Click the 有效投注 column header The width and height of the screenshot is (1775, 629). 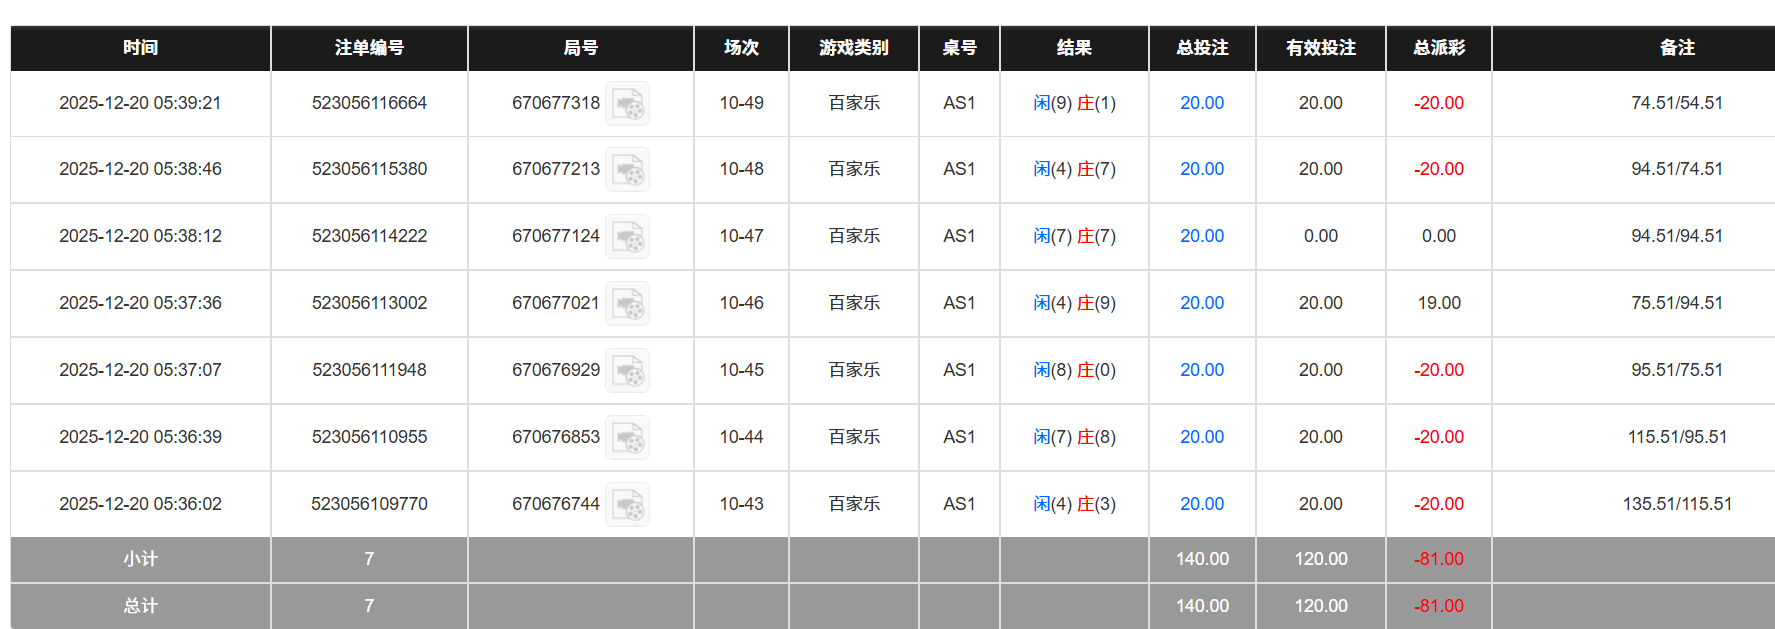[1320, 48]
